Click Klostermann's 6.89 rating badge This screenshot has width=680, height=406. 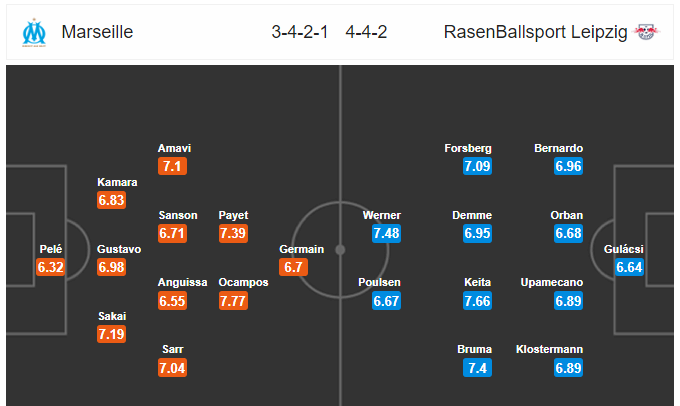click(569, 368)
